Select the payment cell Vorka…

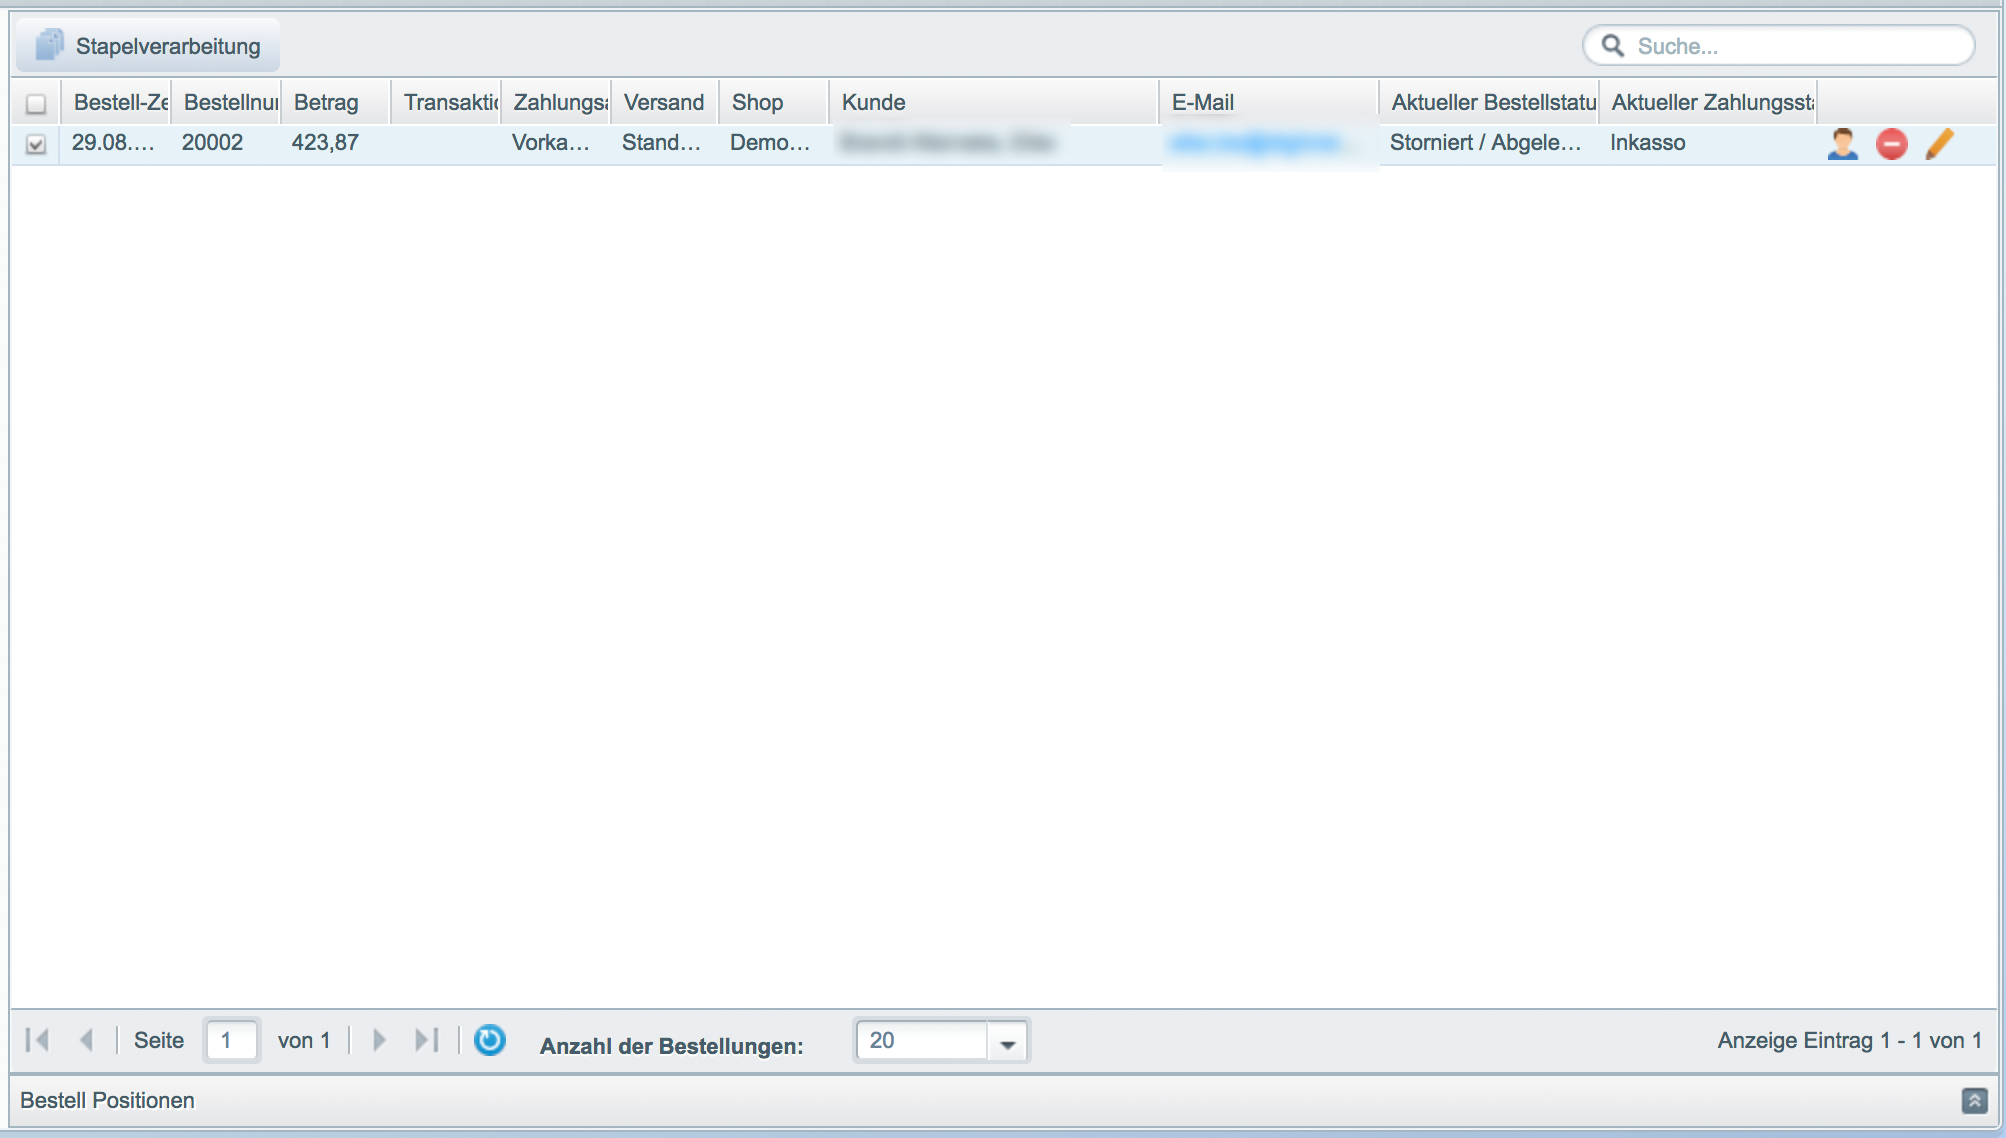tap(556, 143)
